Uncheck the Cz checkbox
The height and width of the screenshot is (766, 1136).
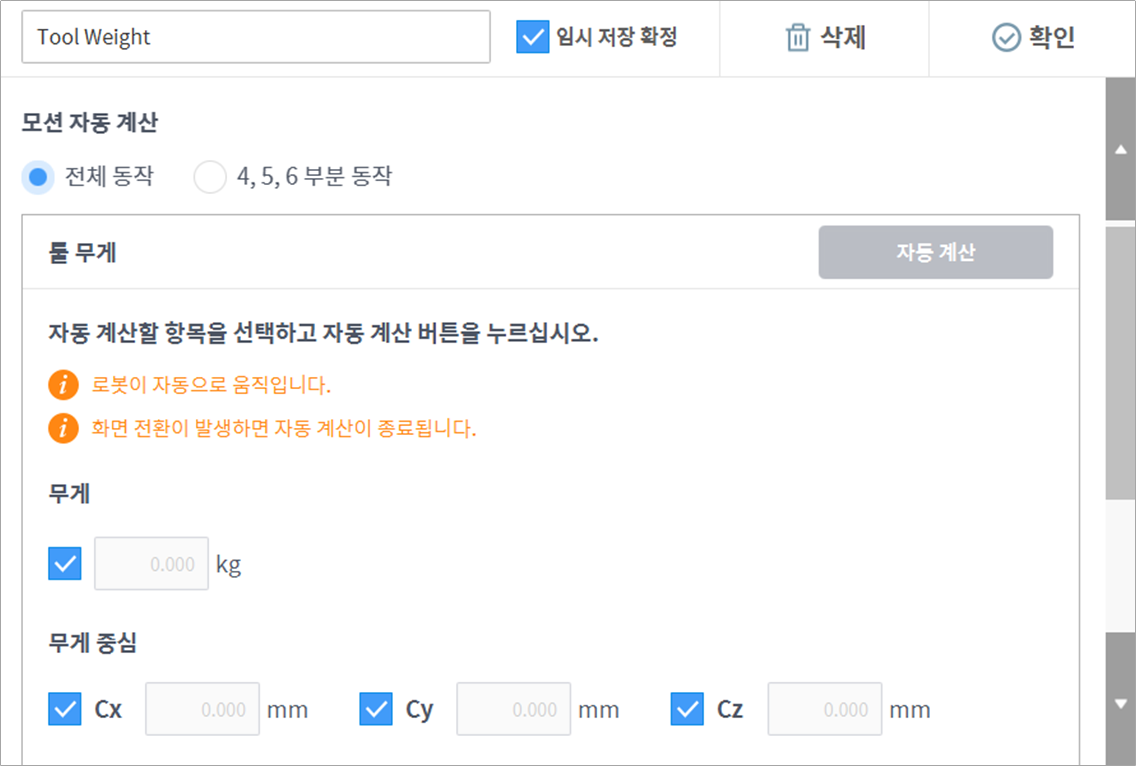(686, 709)
